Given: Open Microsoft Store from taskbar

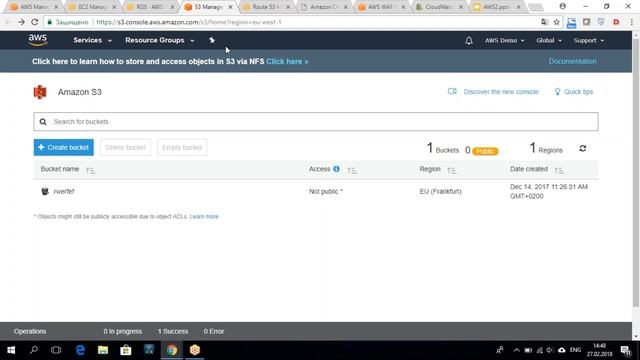Looking at the screenshot, I should [x=126, y=350].
